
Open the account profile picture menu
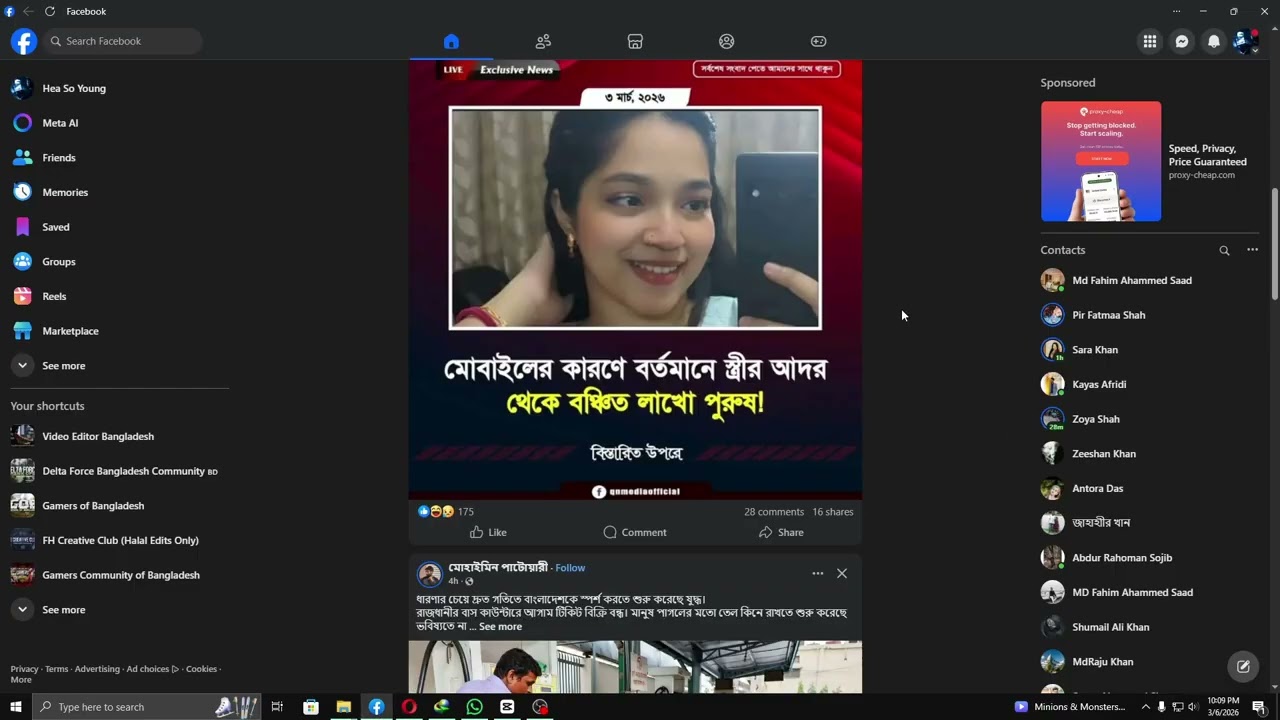click(x=1246, y=41)
